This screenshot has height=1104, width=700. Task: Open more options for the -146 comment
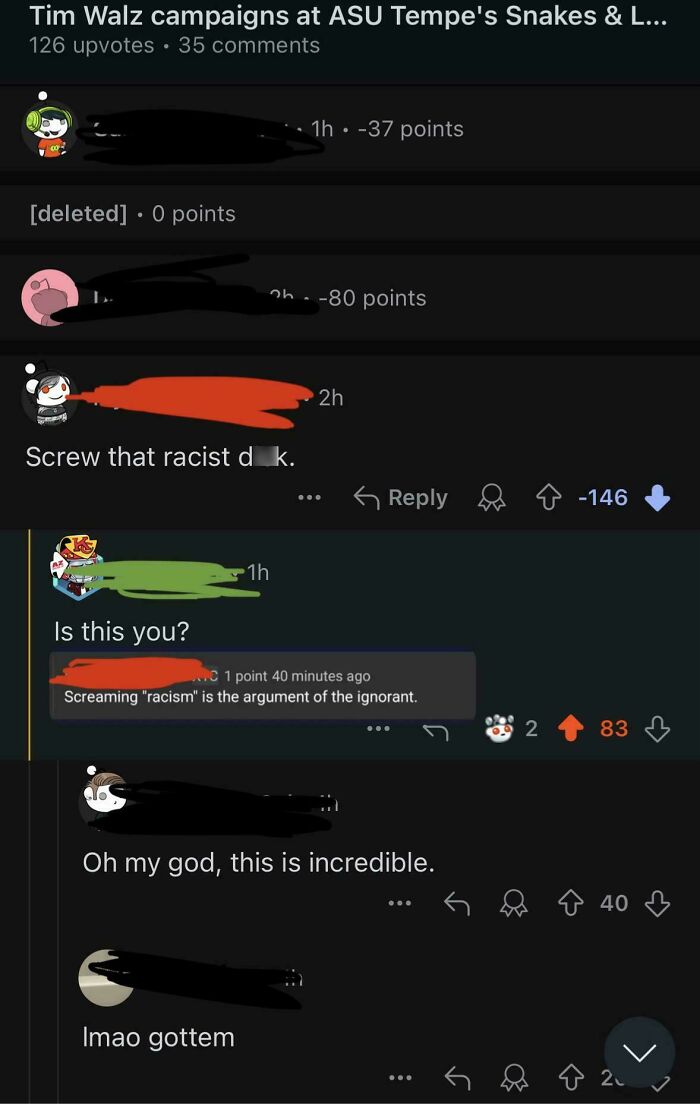point(309,498)
